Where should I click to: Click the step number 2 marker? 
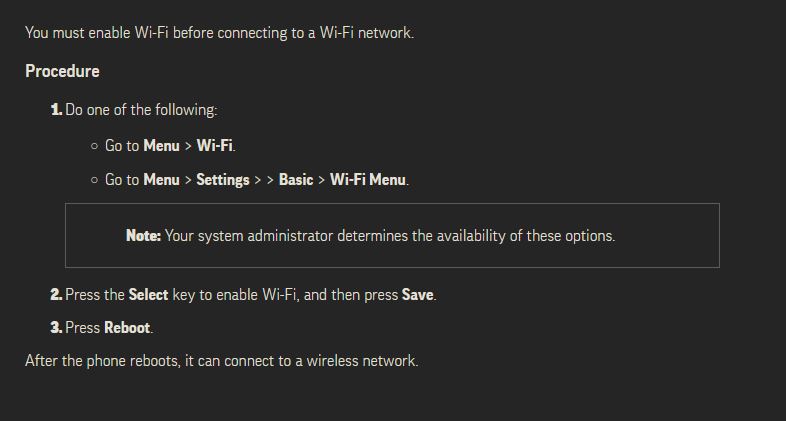(56, 295)
